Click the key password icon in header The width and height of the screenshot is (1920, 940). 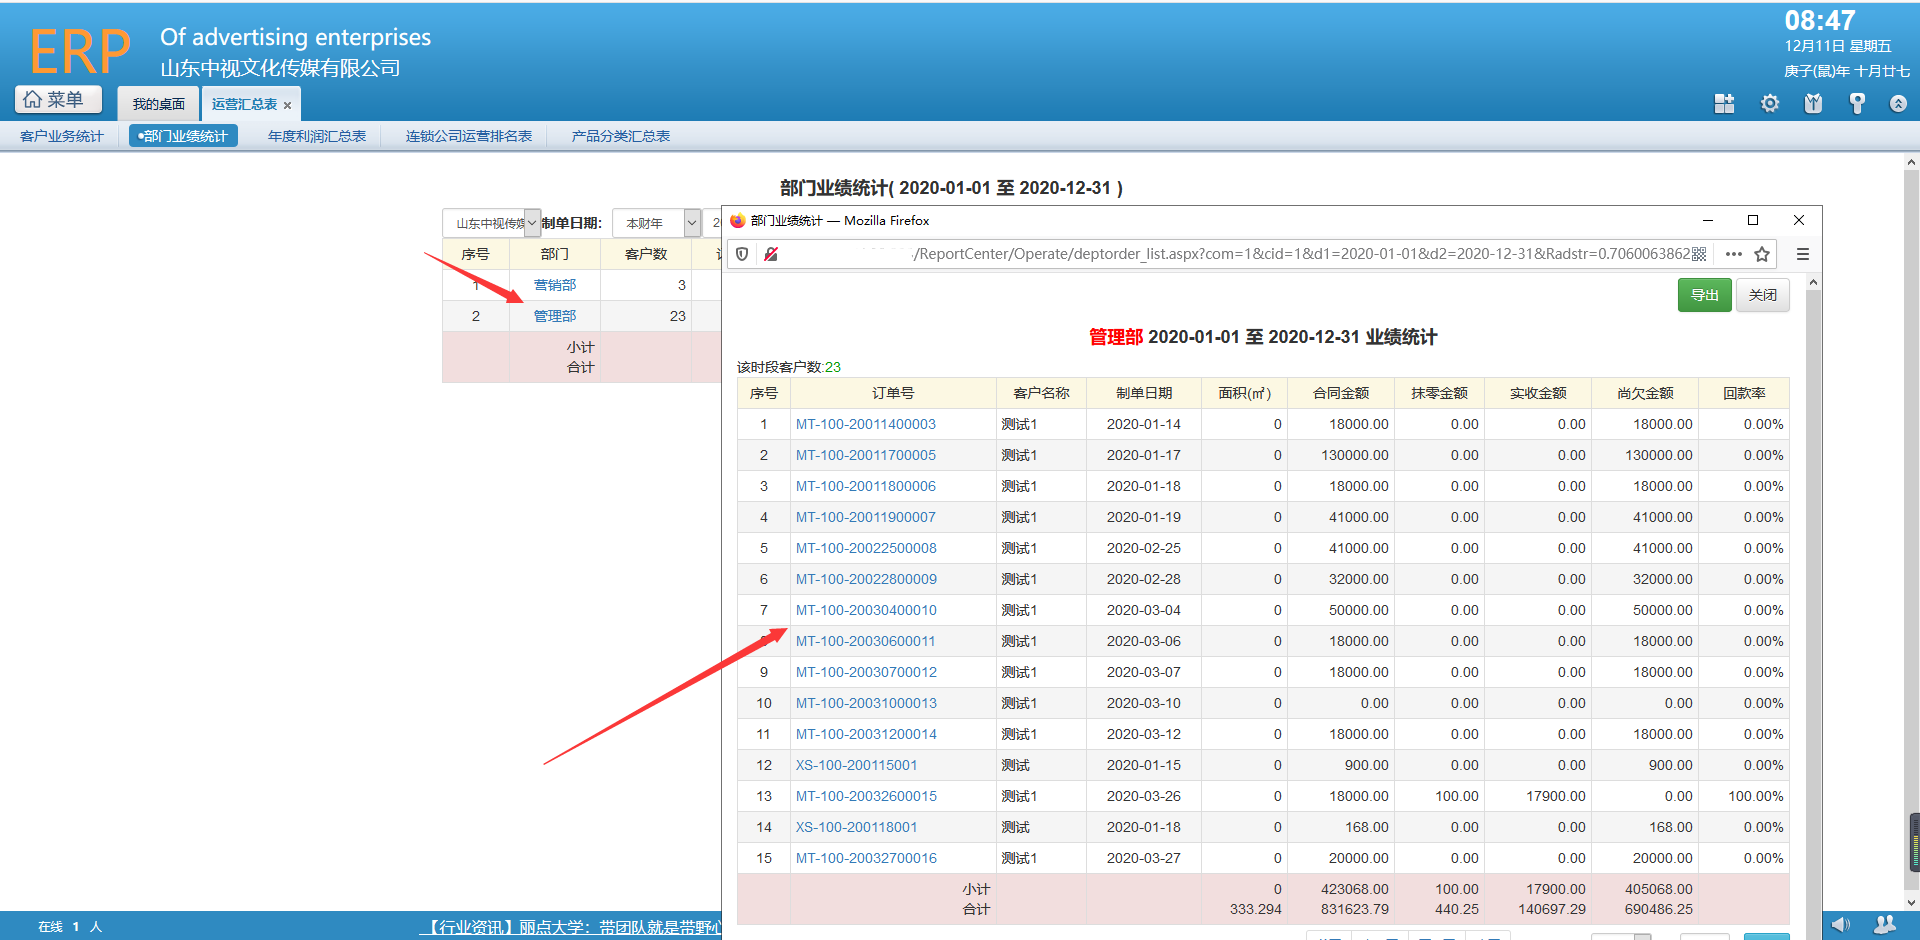tap(1857, 103)
